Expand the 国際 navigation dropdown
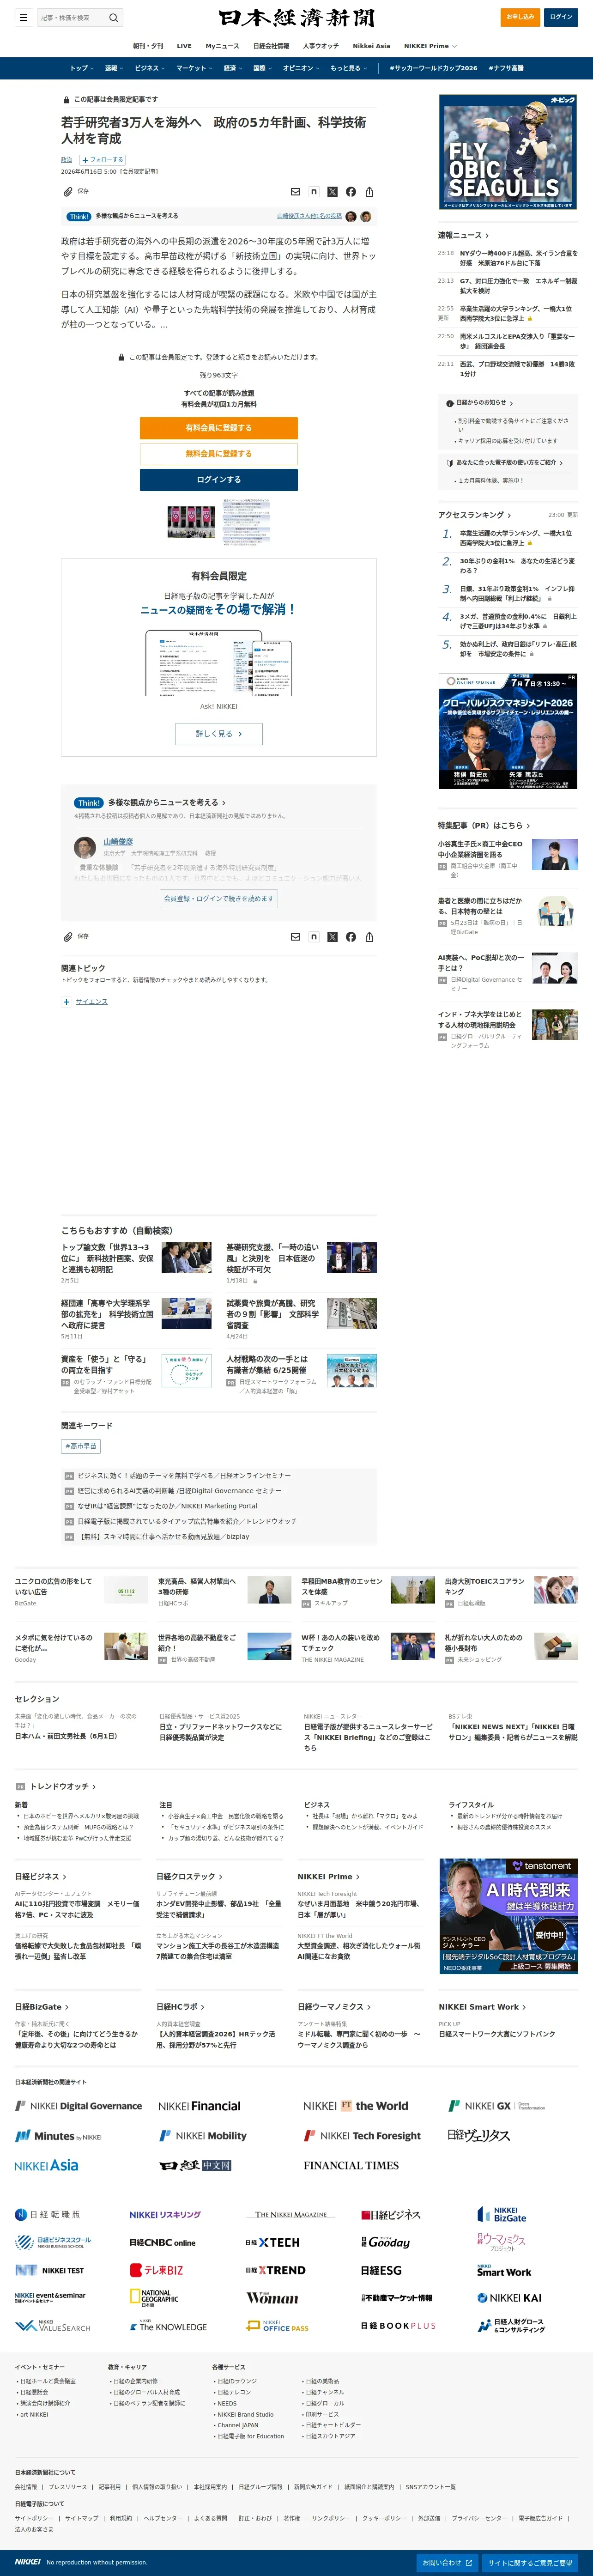This screenshot has height=2576, width=593. pos(262,68)
